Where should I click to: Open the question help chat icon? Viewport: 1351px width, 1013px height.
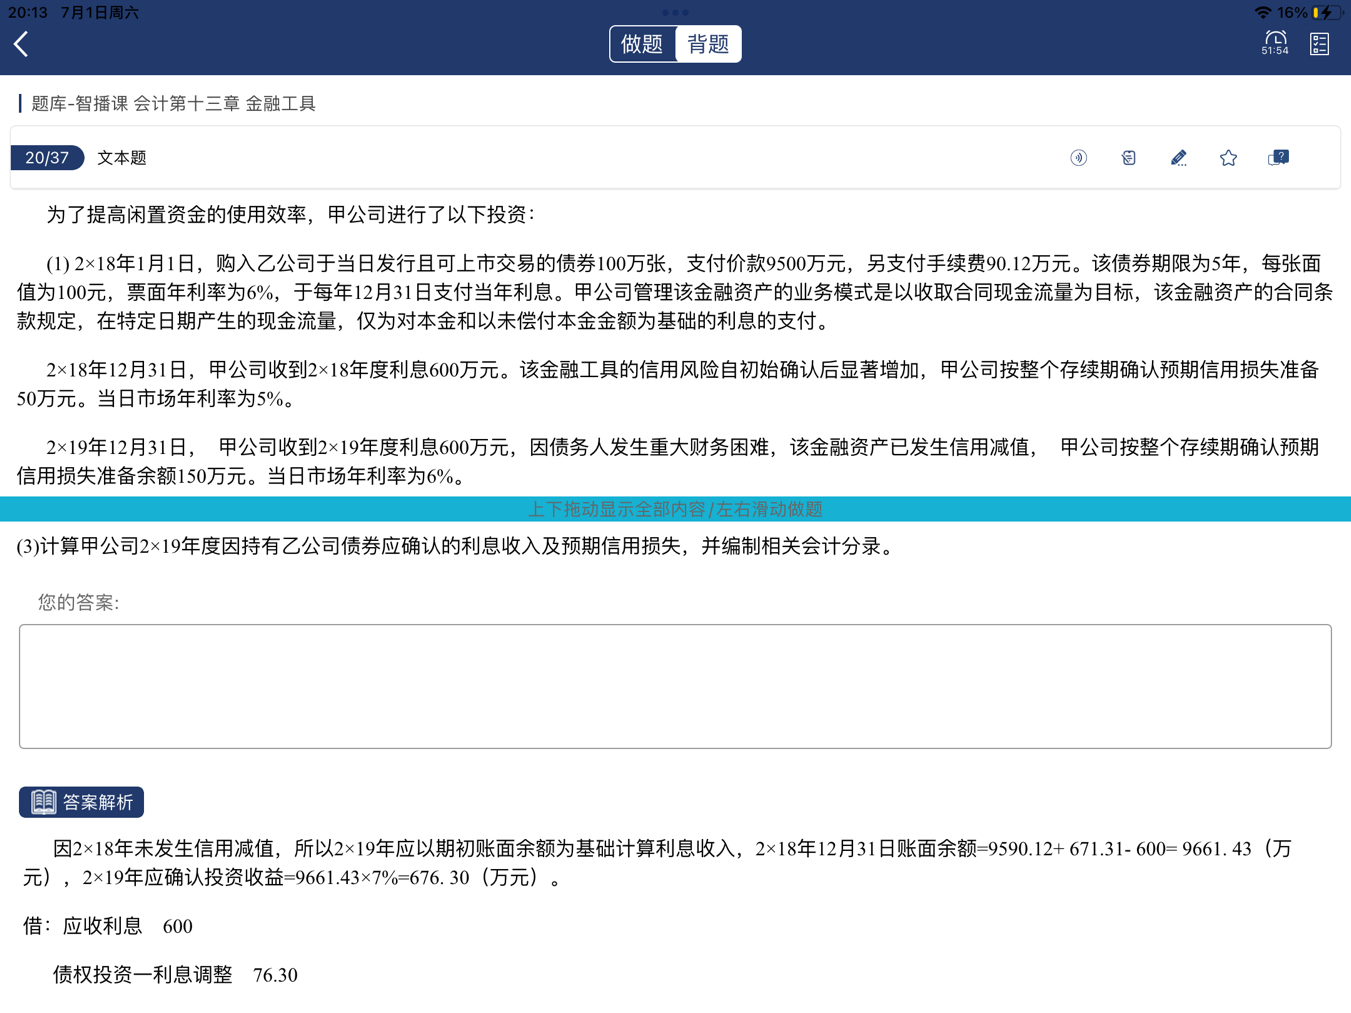1278,158
